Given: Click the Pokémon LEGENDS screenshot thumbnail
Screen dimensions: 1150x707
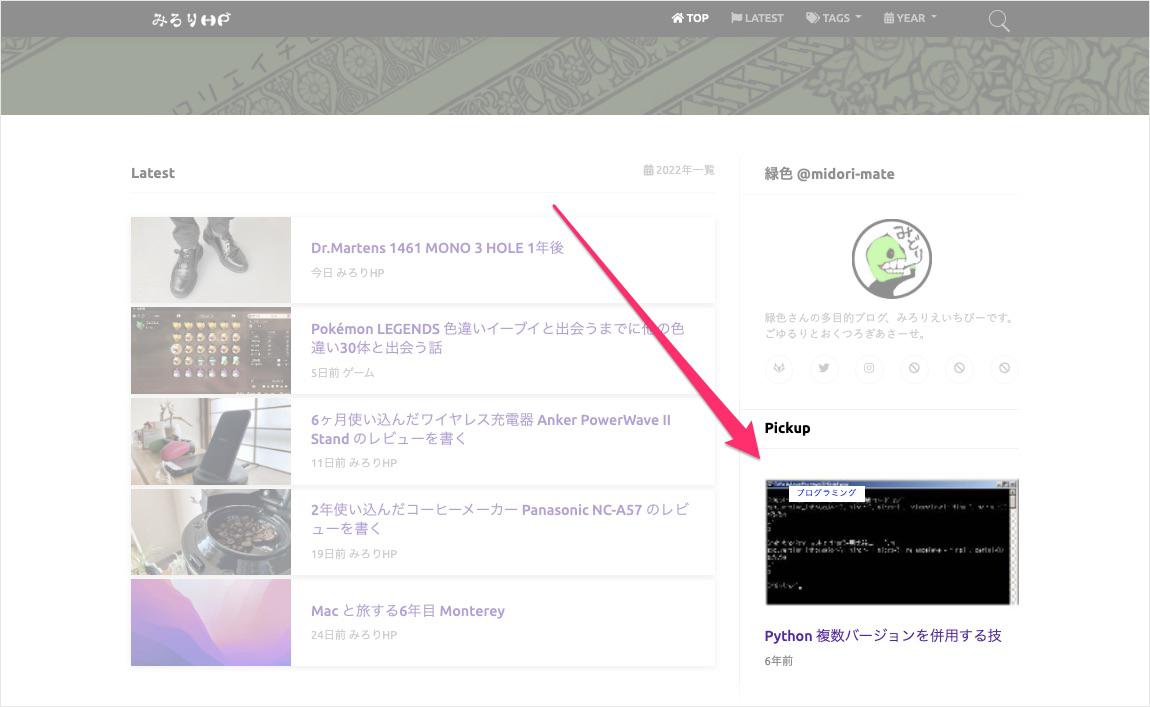Looking at the screenshot, I should [211, 351].
